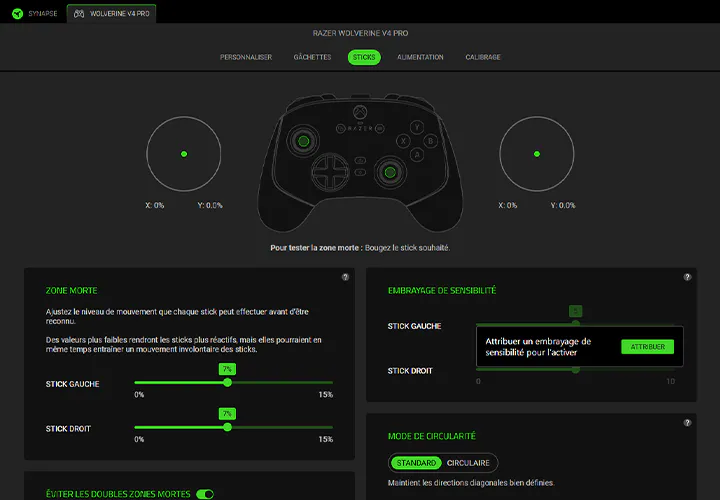Screen dimensions: 720x500
Task: Click the Xbox logo button on controller
Action: pyautogui.click(x=360, y=112)
